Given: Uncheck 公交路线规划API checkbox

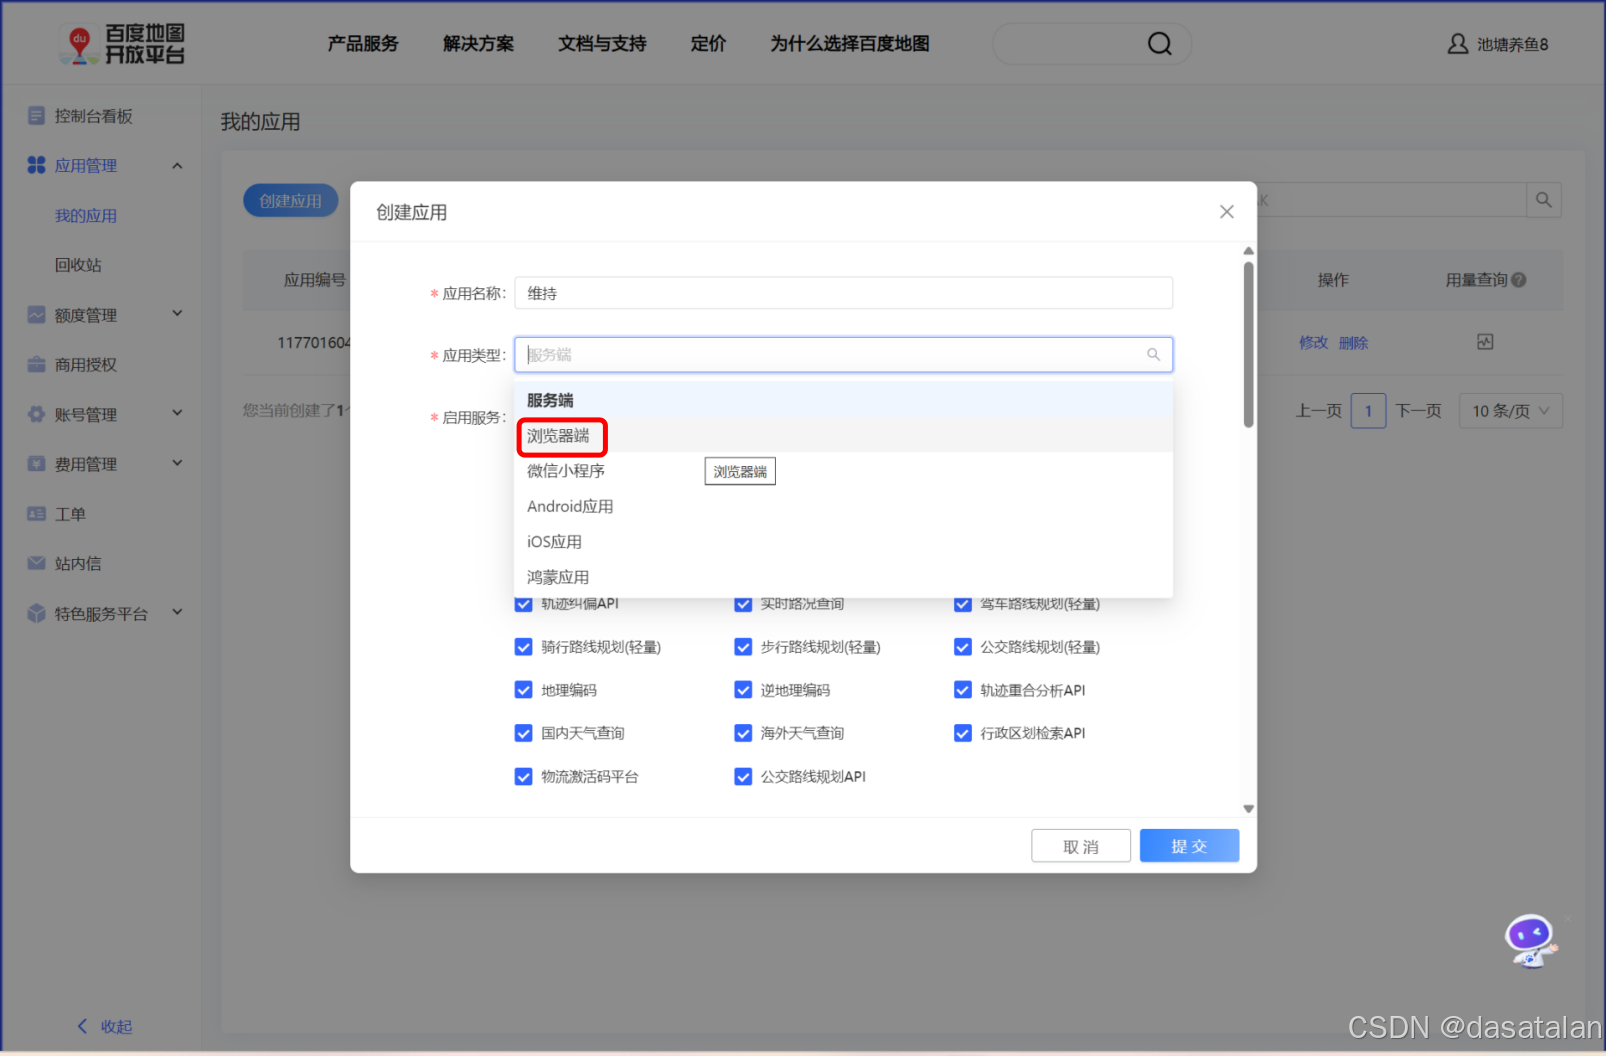Looking at the screenshot, I should point(743,776).
